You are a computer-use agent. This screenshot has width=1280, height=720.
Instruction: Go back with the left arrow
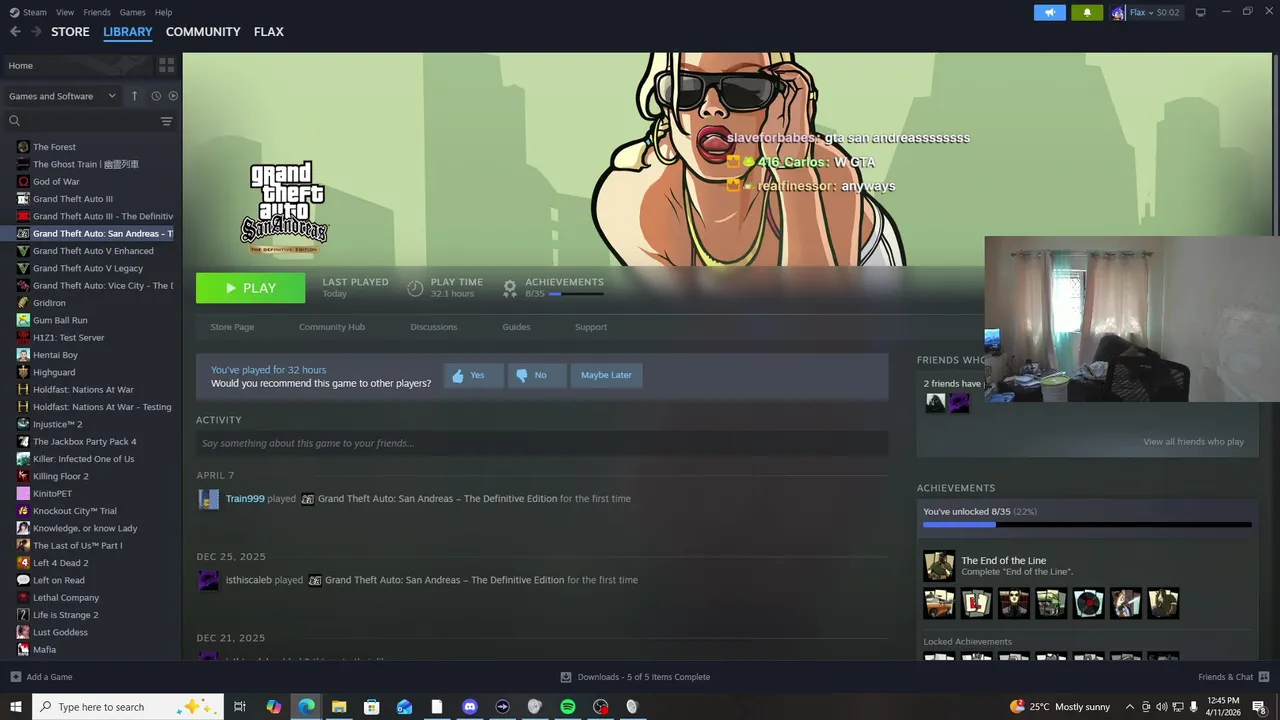coord(15,32)
